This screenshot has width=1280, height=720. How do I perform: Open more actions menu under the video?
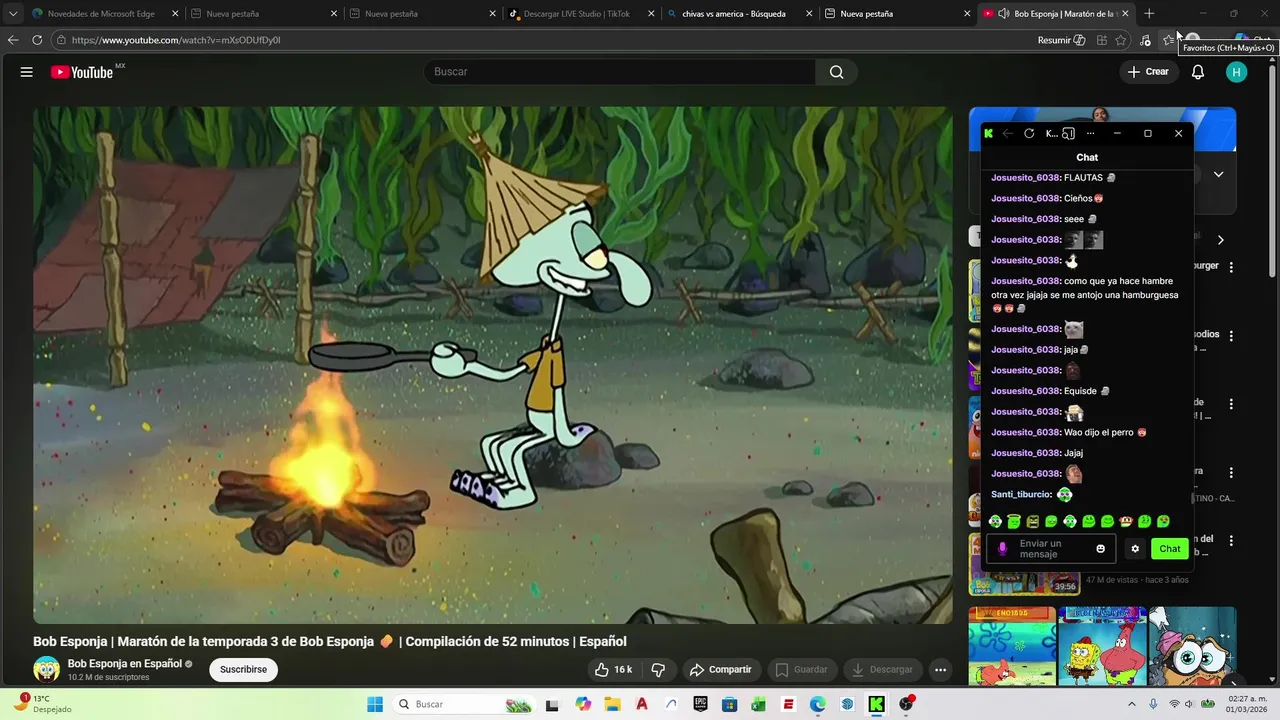[x=940, y=669]
